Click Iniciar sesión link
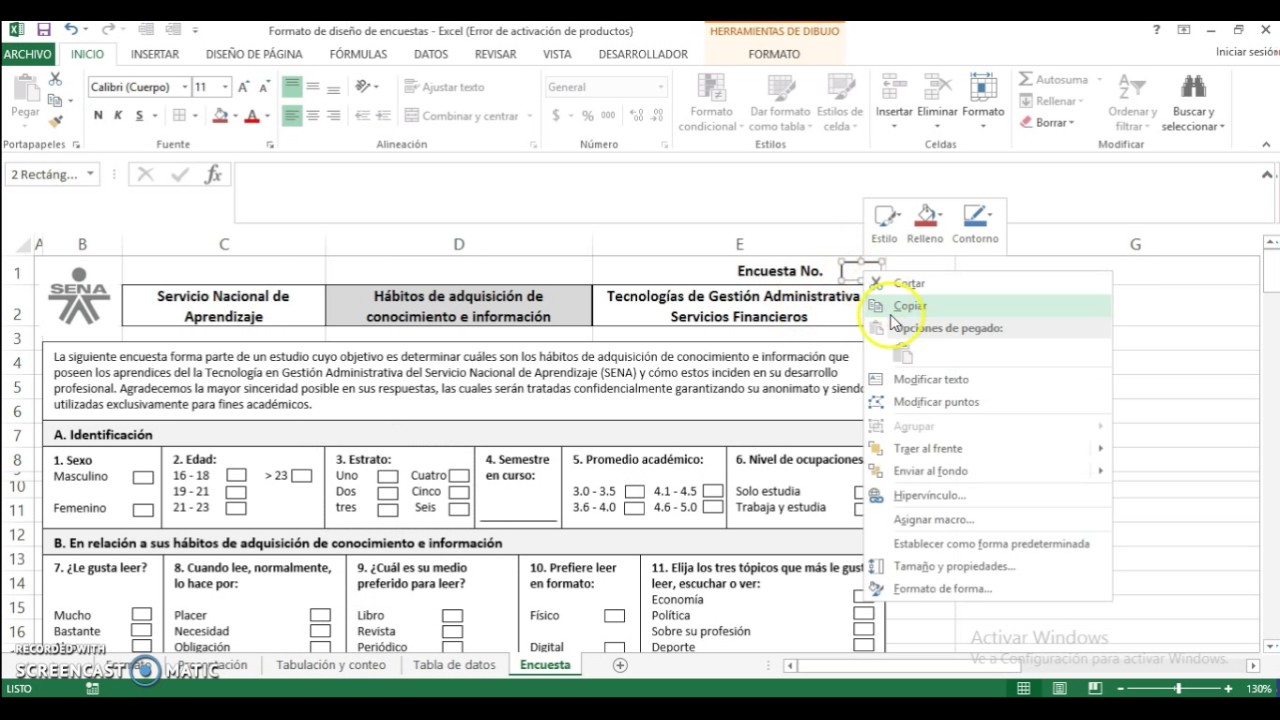Image resolution: width=1280 pixels, height=720 pixels. coord(1247,52)
